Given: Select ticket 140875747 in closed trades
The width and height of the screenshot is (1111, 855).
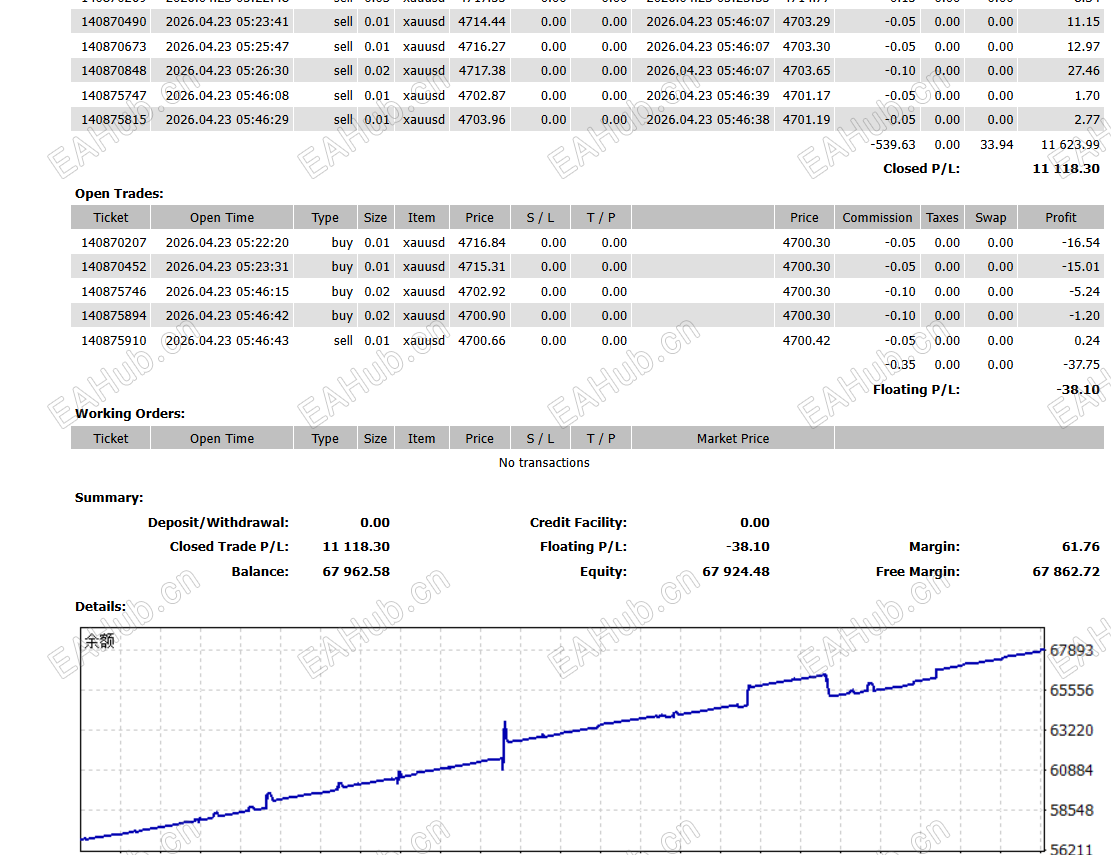Looking at the screenshot, I should coord(113,96).
